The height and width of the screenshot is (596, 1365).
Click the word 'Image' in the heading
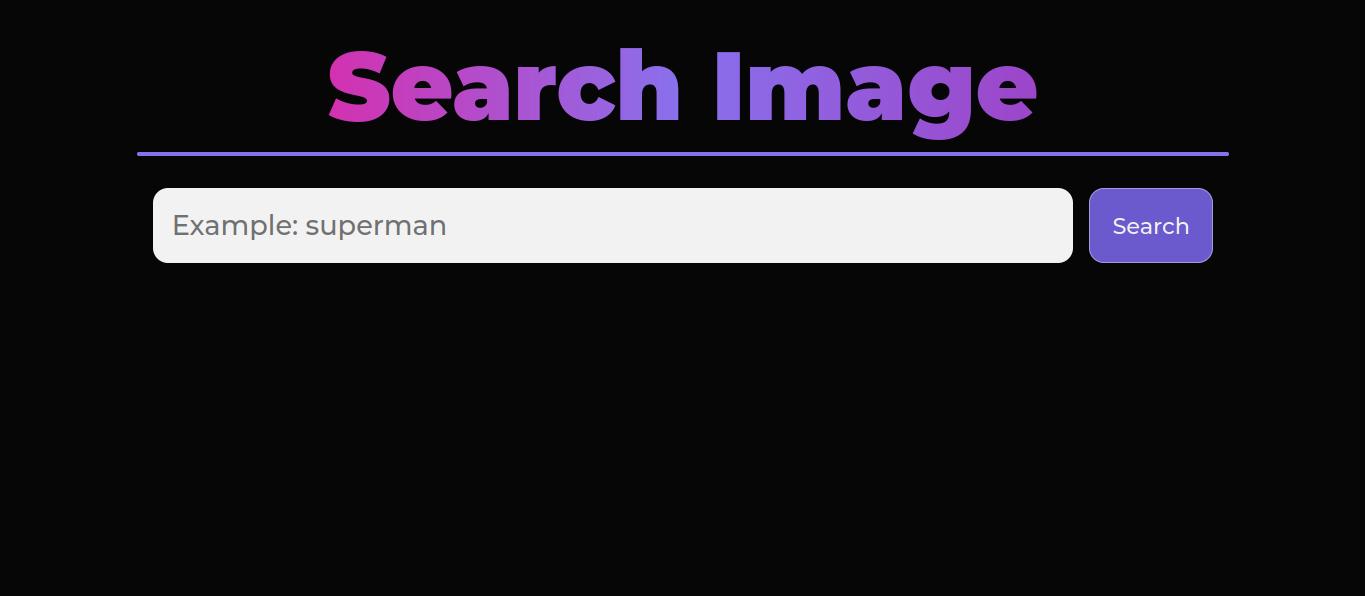click(876, 90)
